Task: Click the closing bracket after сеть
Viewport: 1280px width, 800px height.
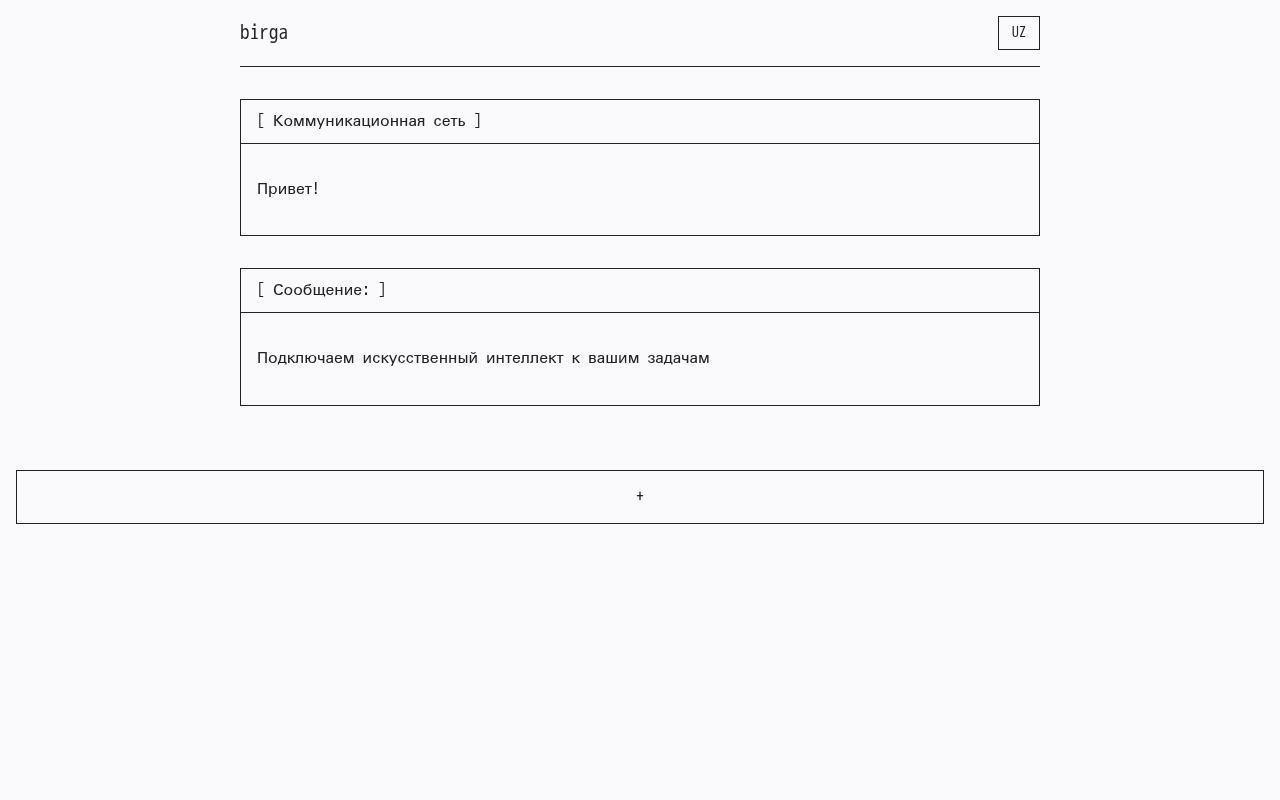Action: 478,121
